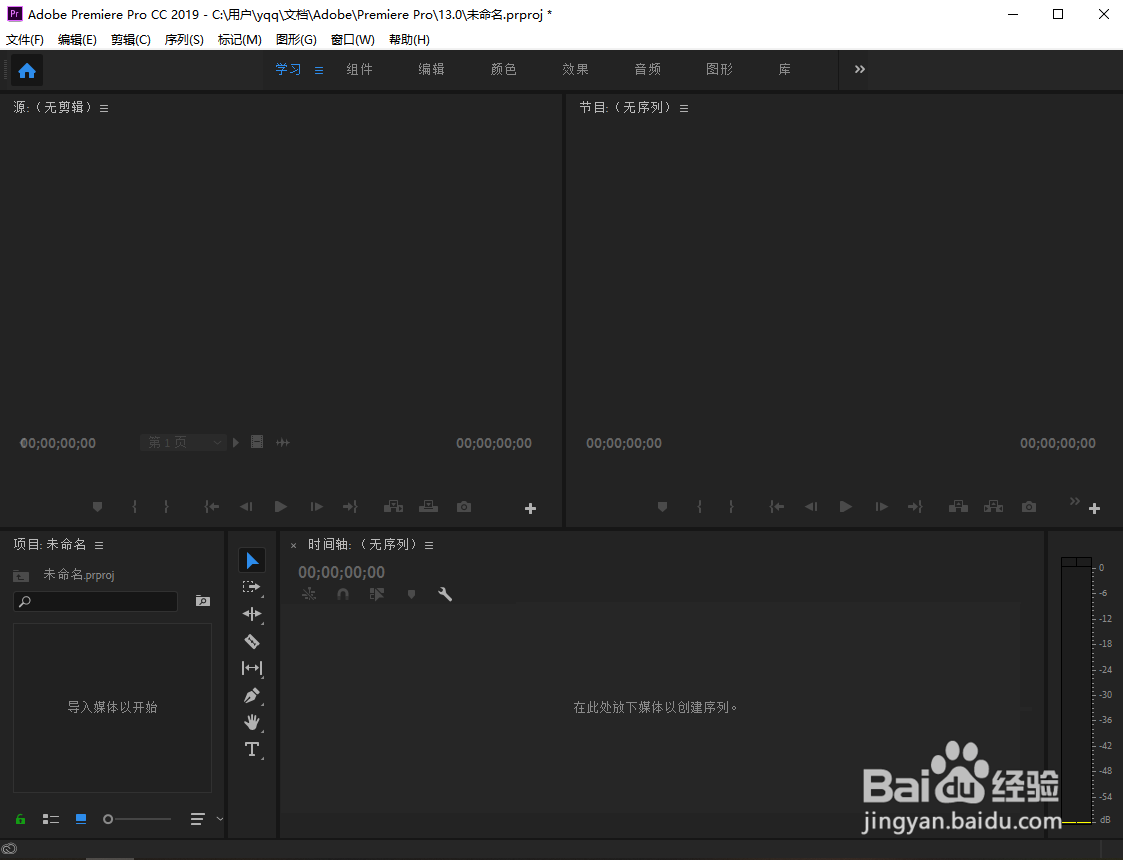Click Extract icon in program monitor
Image resolution: width=1123 pixels, height=860 pixels.
[x=993, y=507]
